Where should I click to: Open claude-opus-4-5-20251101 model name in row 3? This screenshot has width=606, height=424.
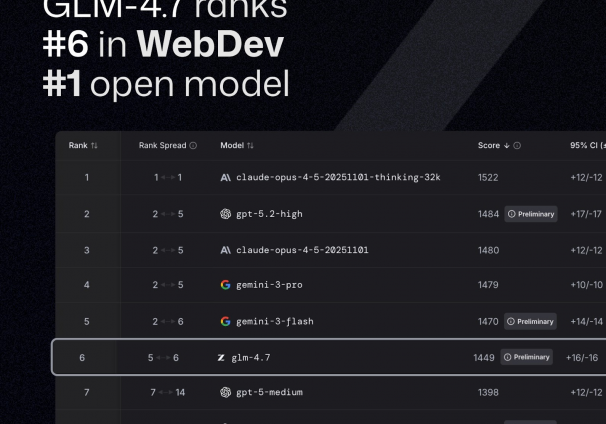302,250
